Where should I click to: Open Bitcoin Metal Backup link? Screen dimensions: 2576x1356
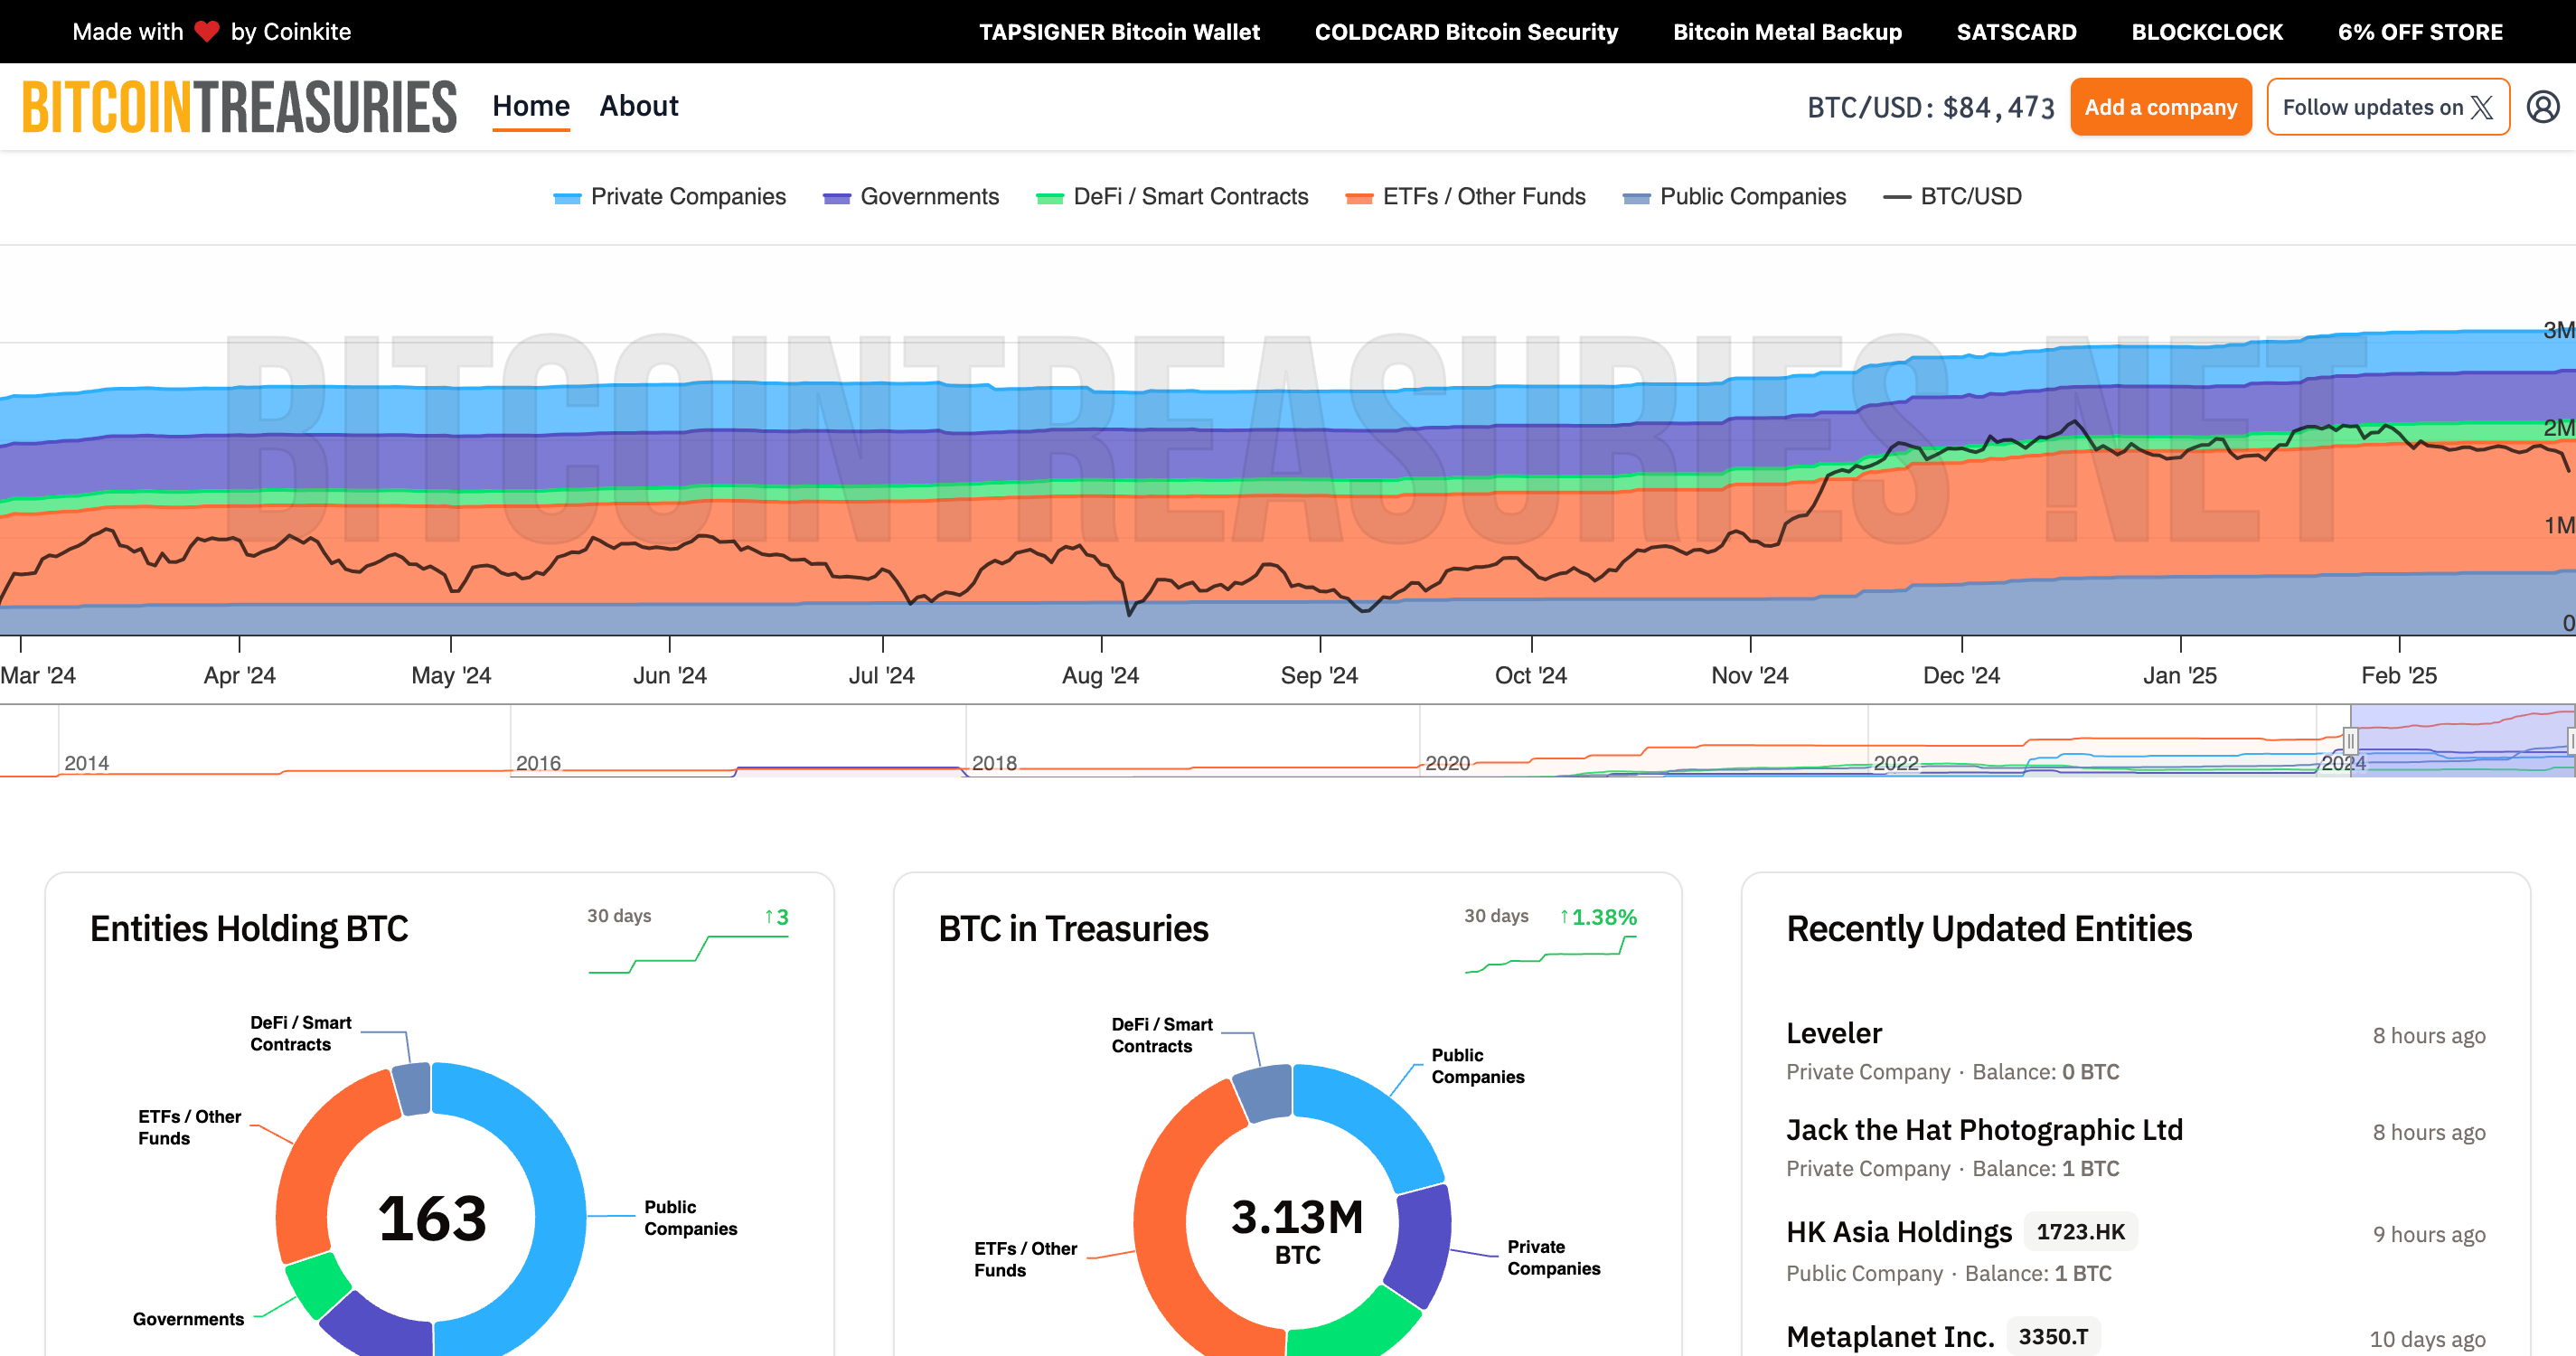coord(1787,32)
